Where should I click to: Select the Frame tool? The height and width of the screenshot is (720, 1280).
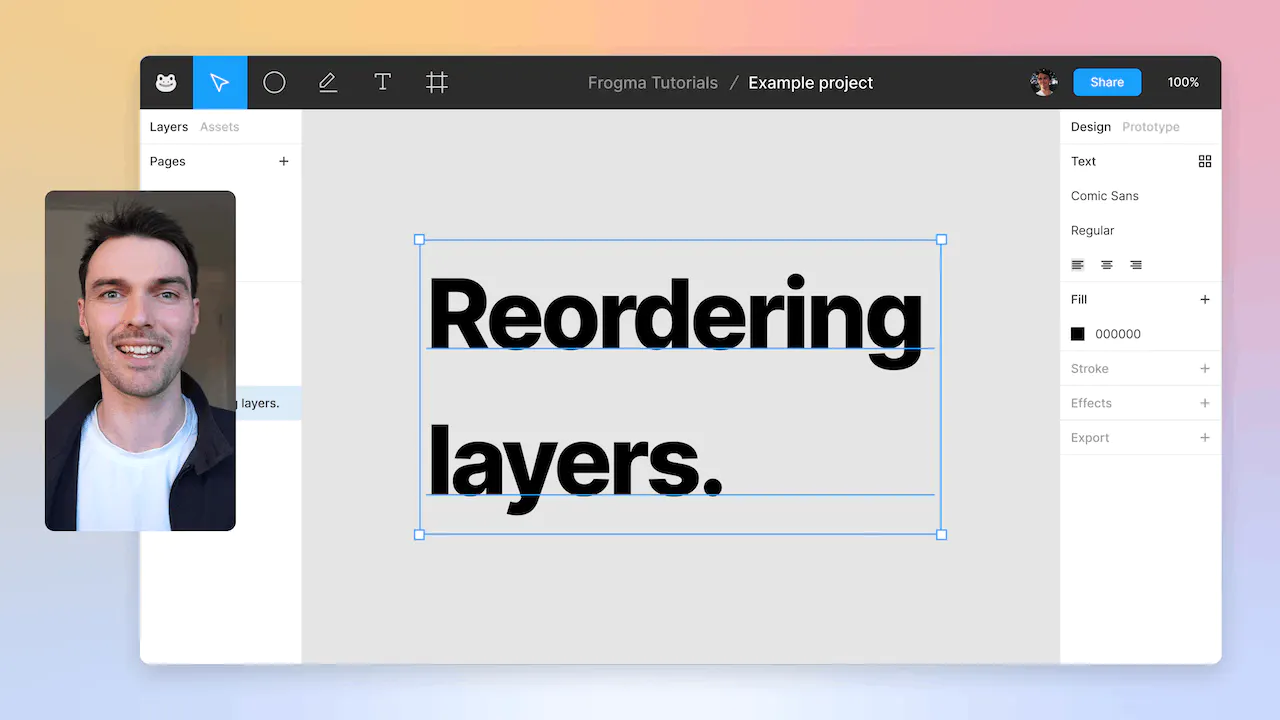437,83
